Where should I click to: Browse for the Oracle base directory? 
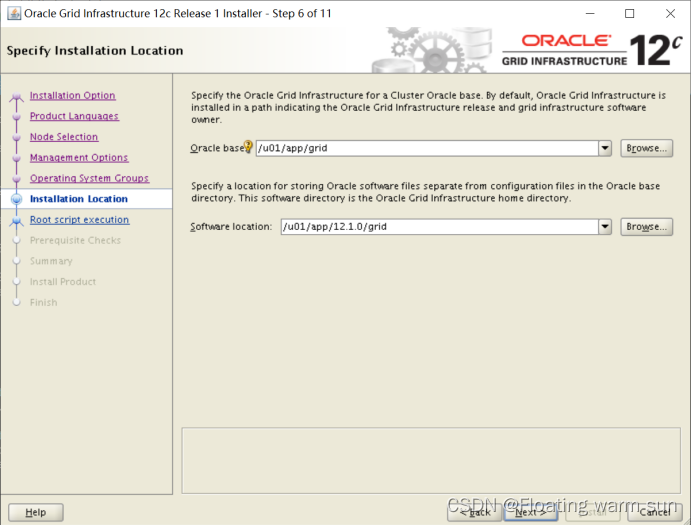point(647,148)
